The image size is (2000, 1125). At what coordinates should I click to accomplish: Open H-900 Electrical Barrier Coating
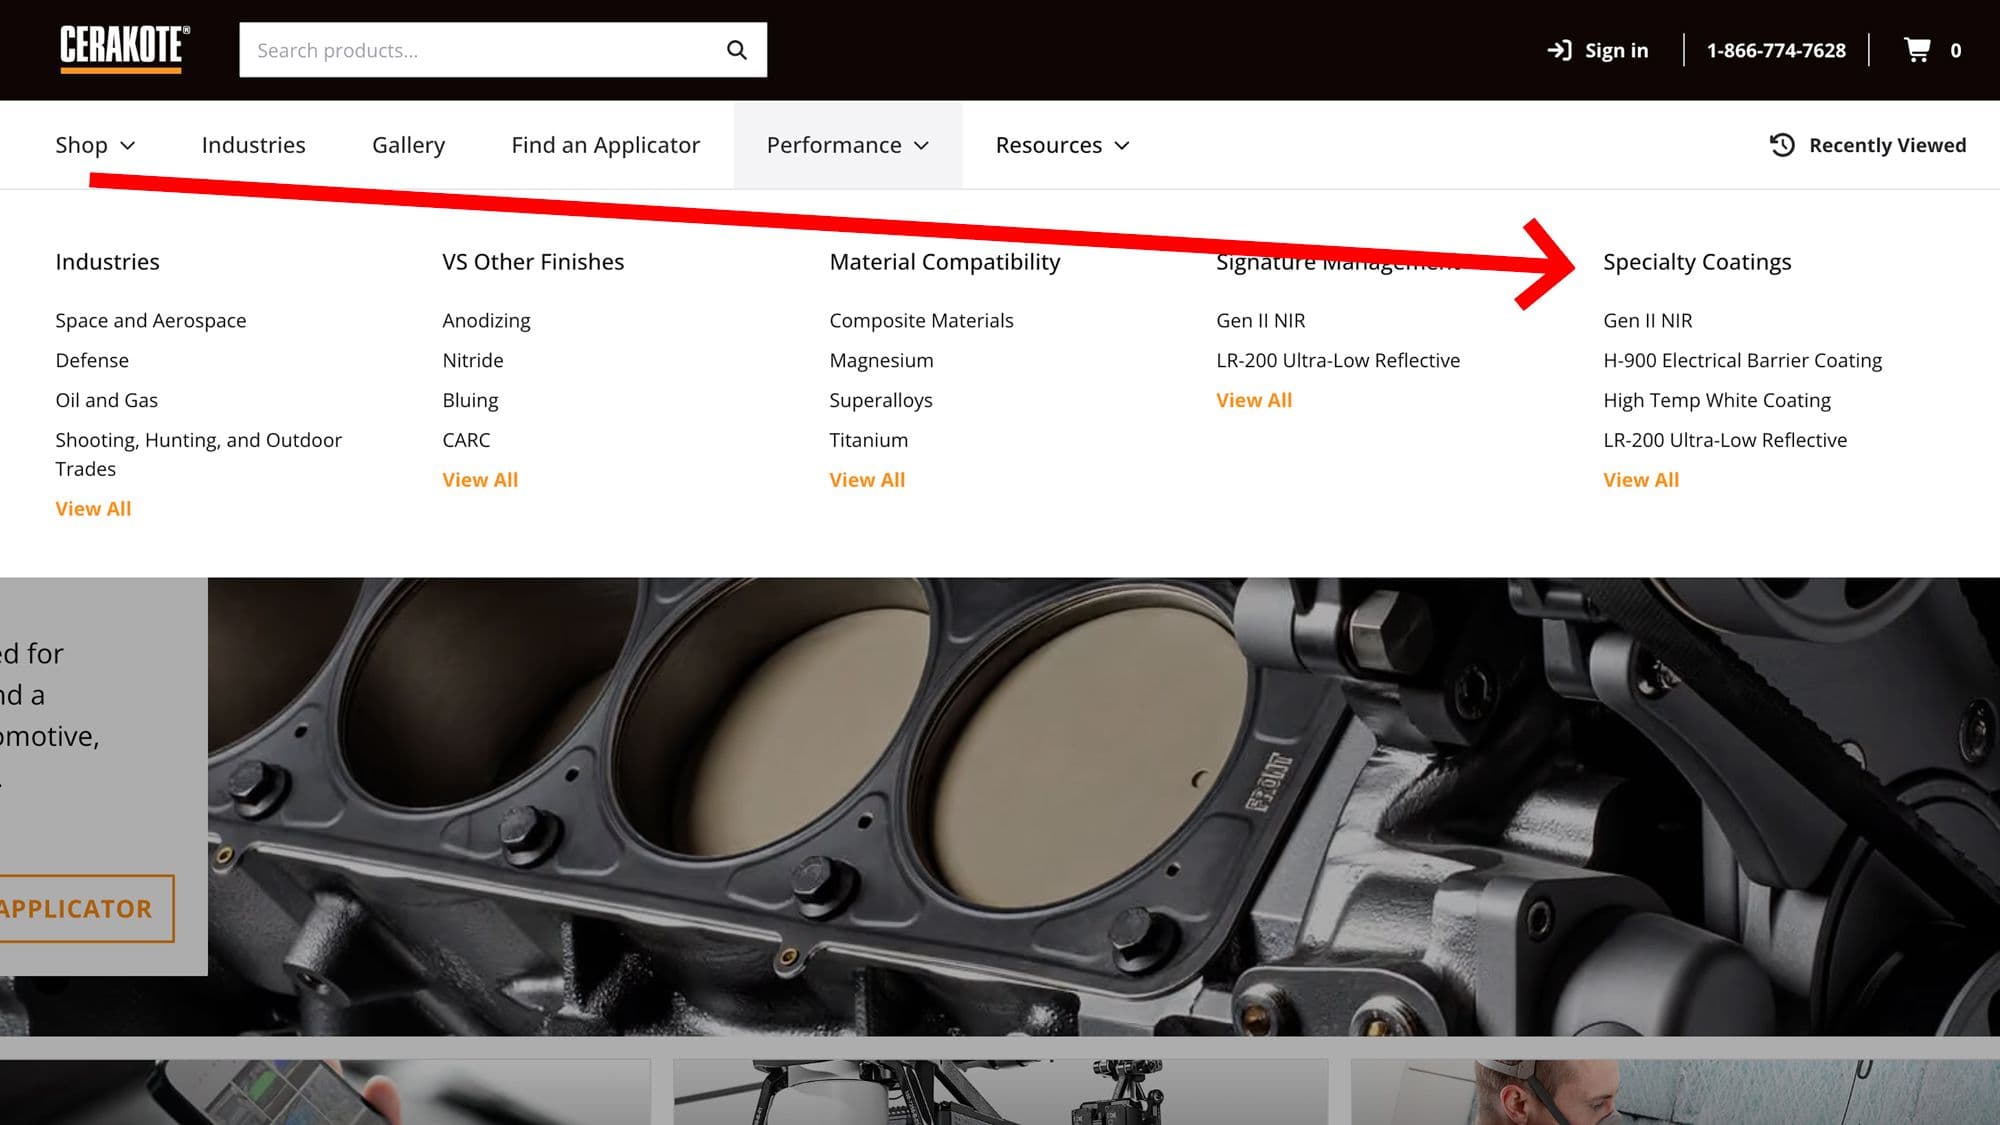pos(1742,360)
